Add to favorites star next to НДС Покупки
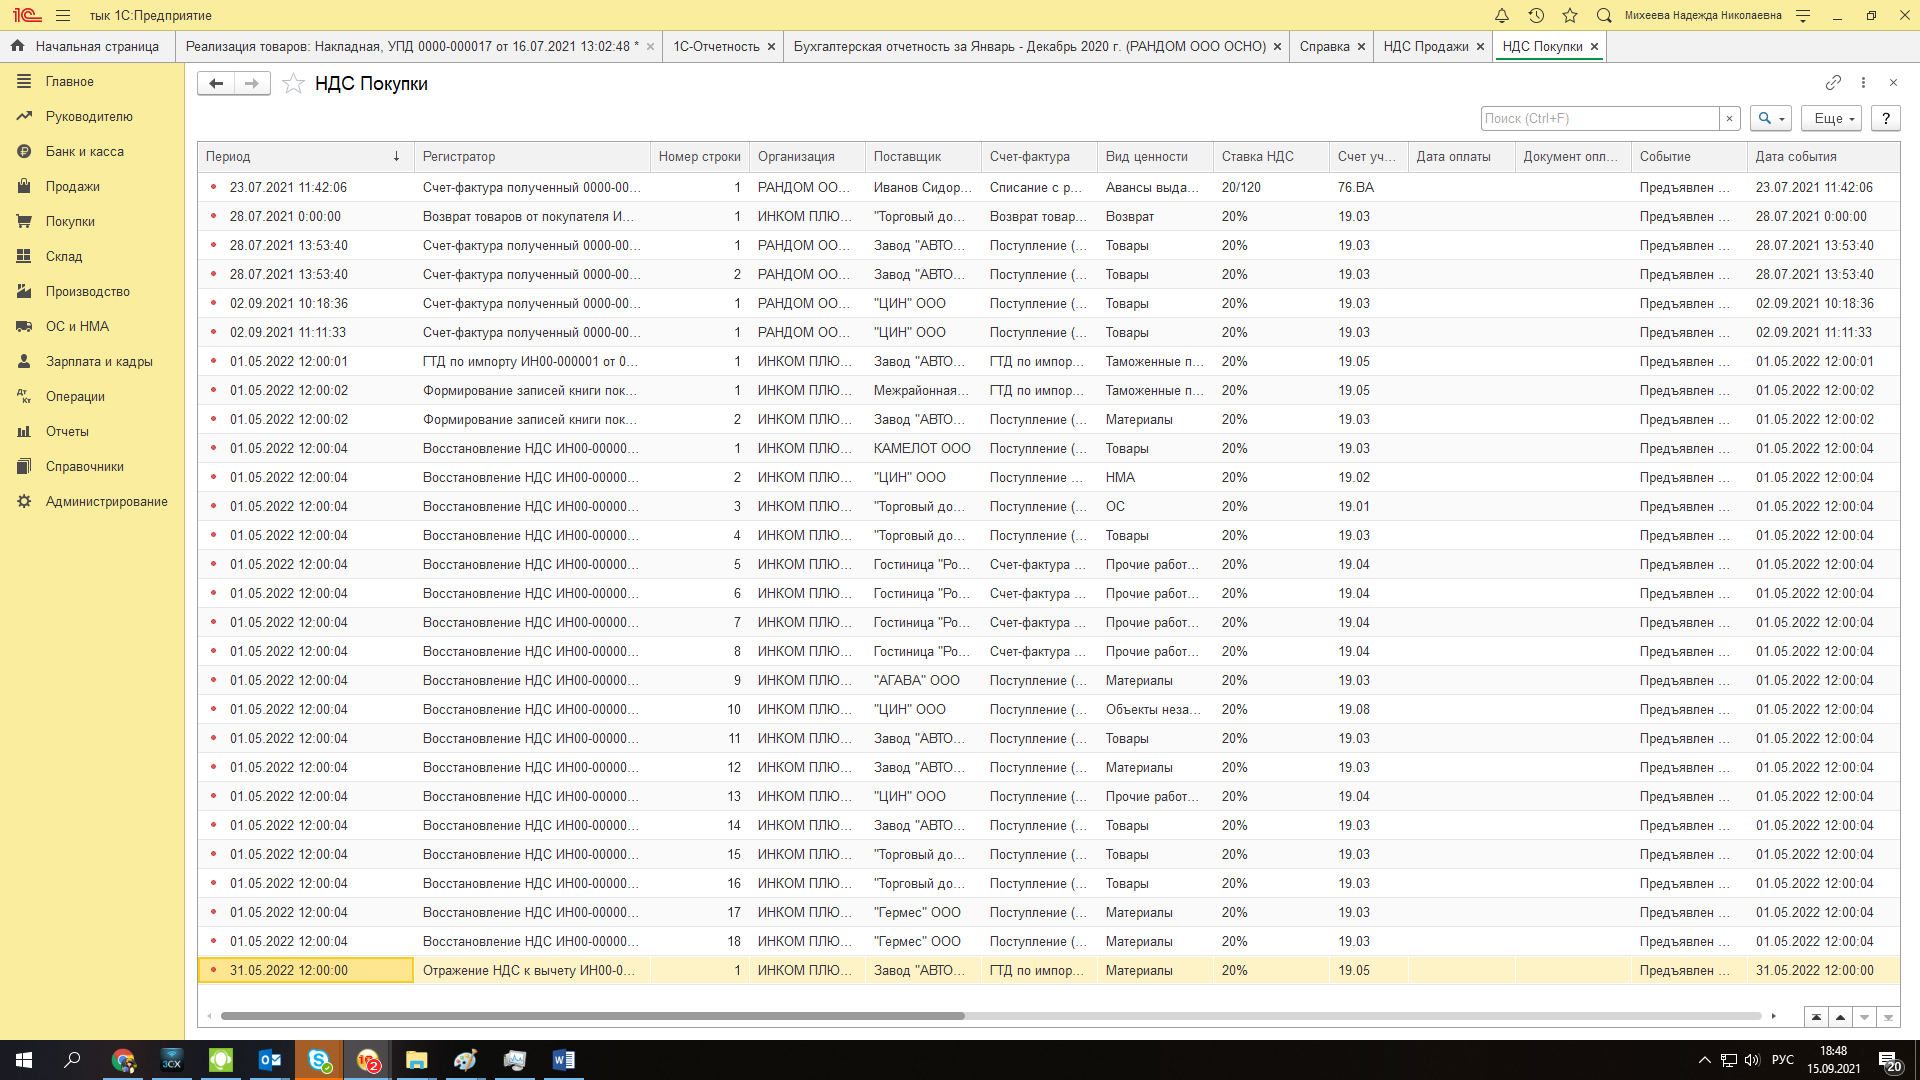This screenshot has width=1920, height=1080. point(293,84)
